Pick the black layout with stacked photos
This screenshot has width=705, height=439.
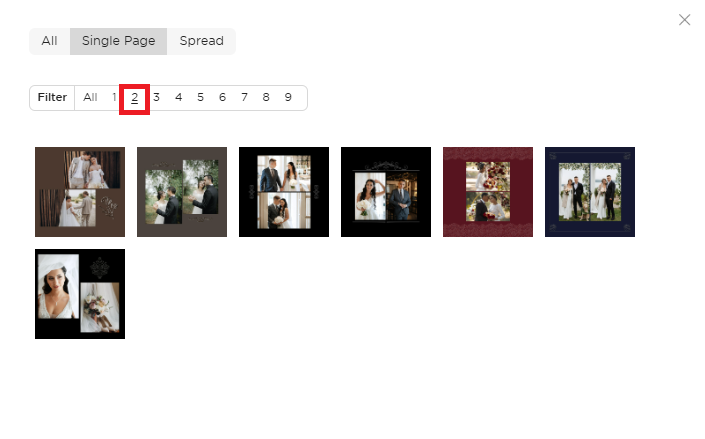(284, 192)
